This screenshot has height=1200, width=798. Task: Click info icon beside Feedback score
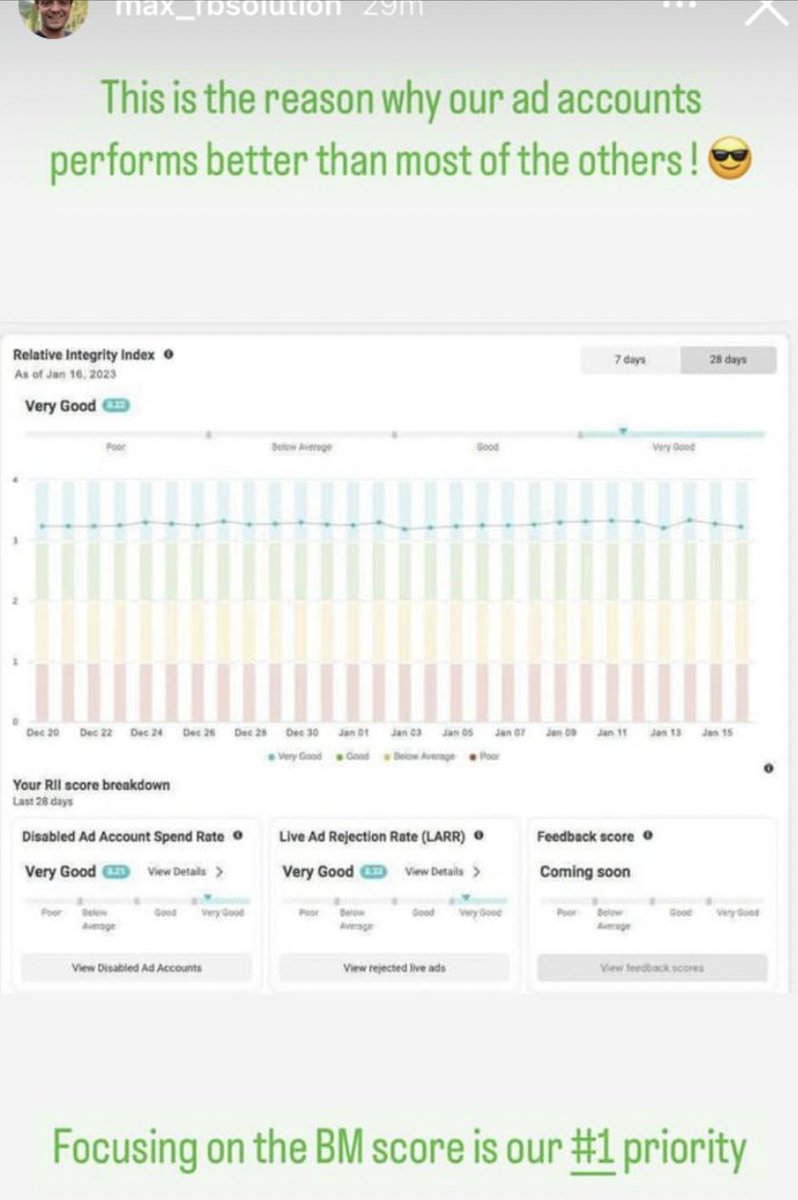tap(647, 835)
